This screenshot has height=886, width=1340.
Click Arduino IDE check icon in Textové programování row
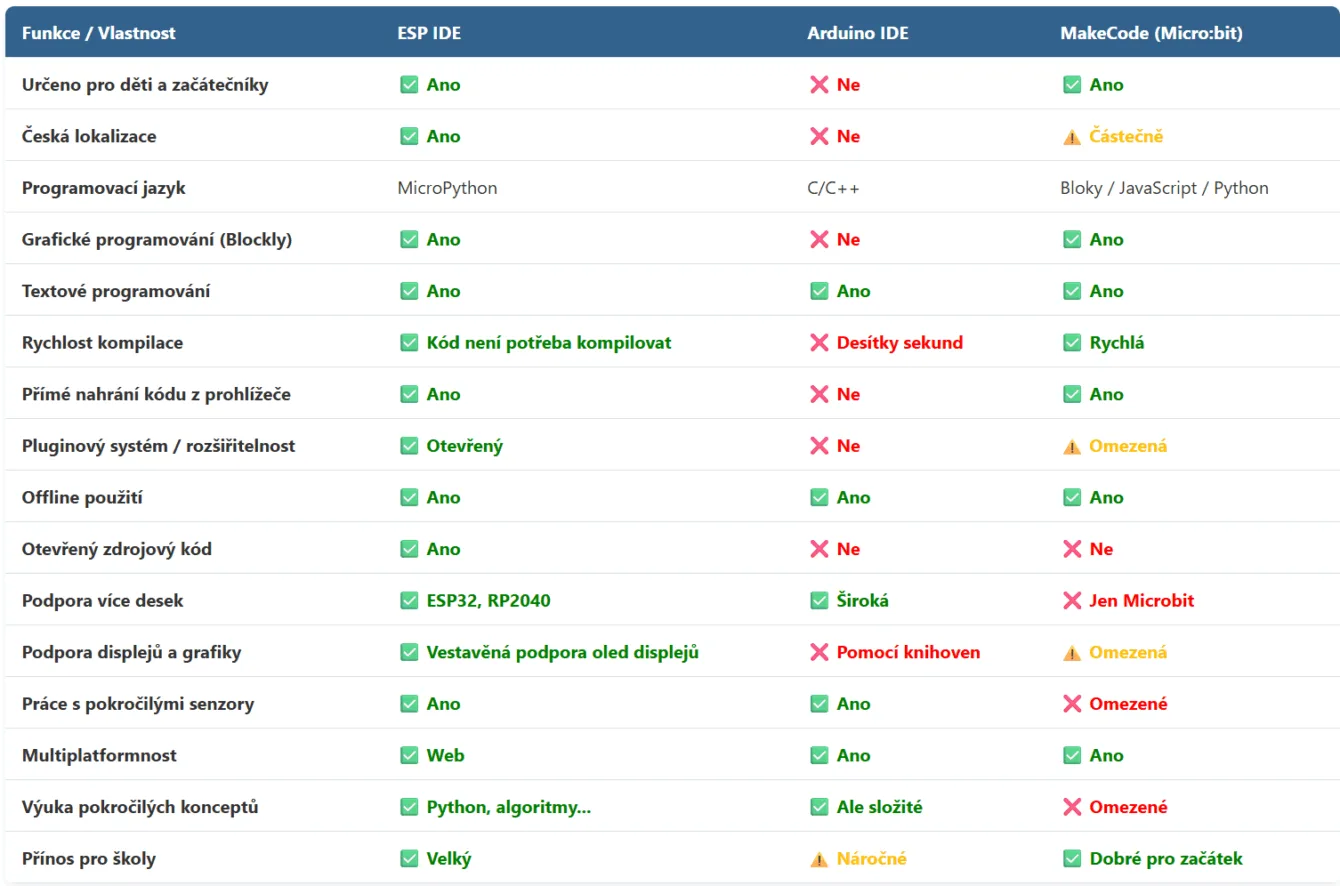click(819, 291)
